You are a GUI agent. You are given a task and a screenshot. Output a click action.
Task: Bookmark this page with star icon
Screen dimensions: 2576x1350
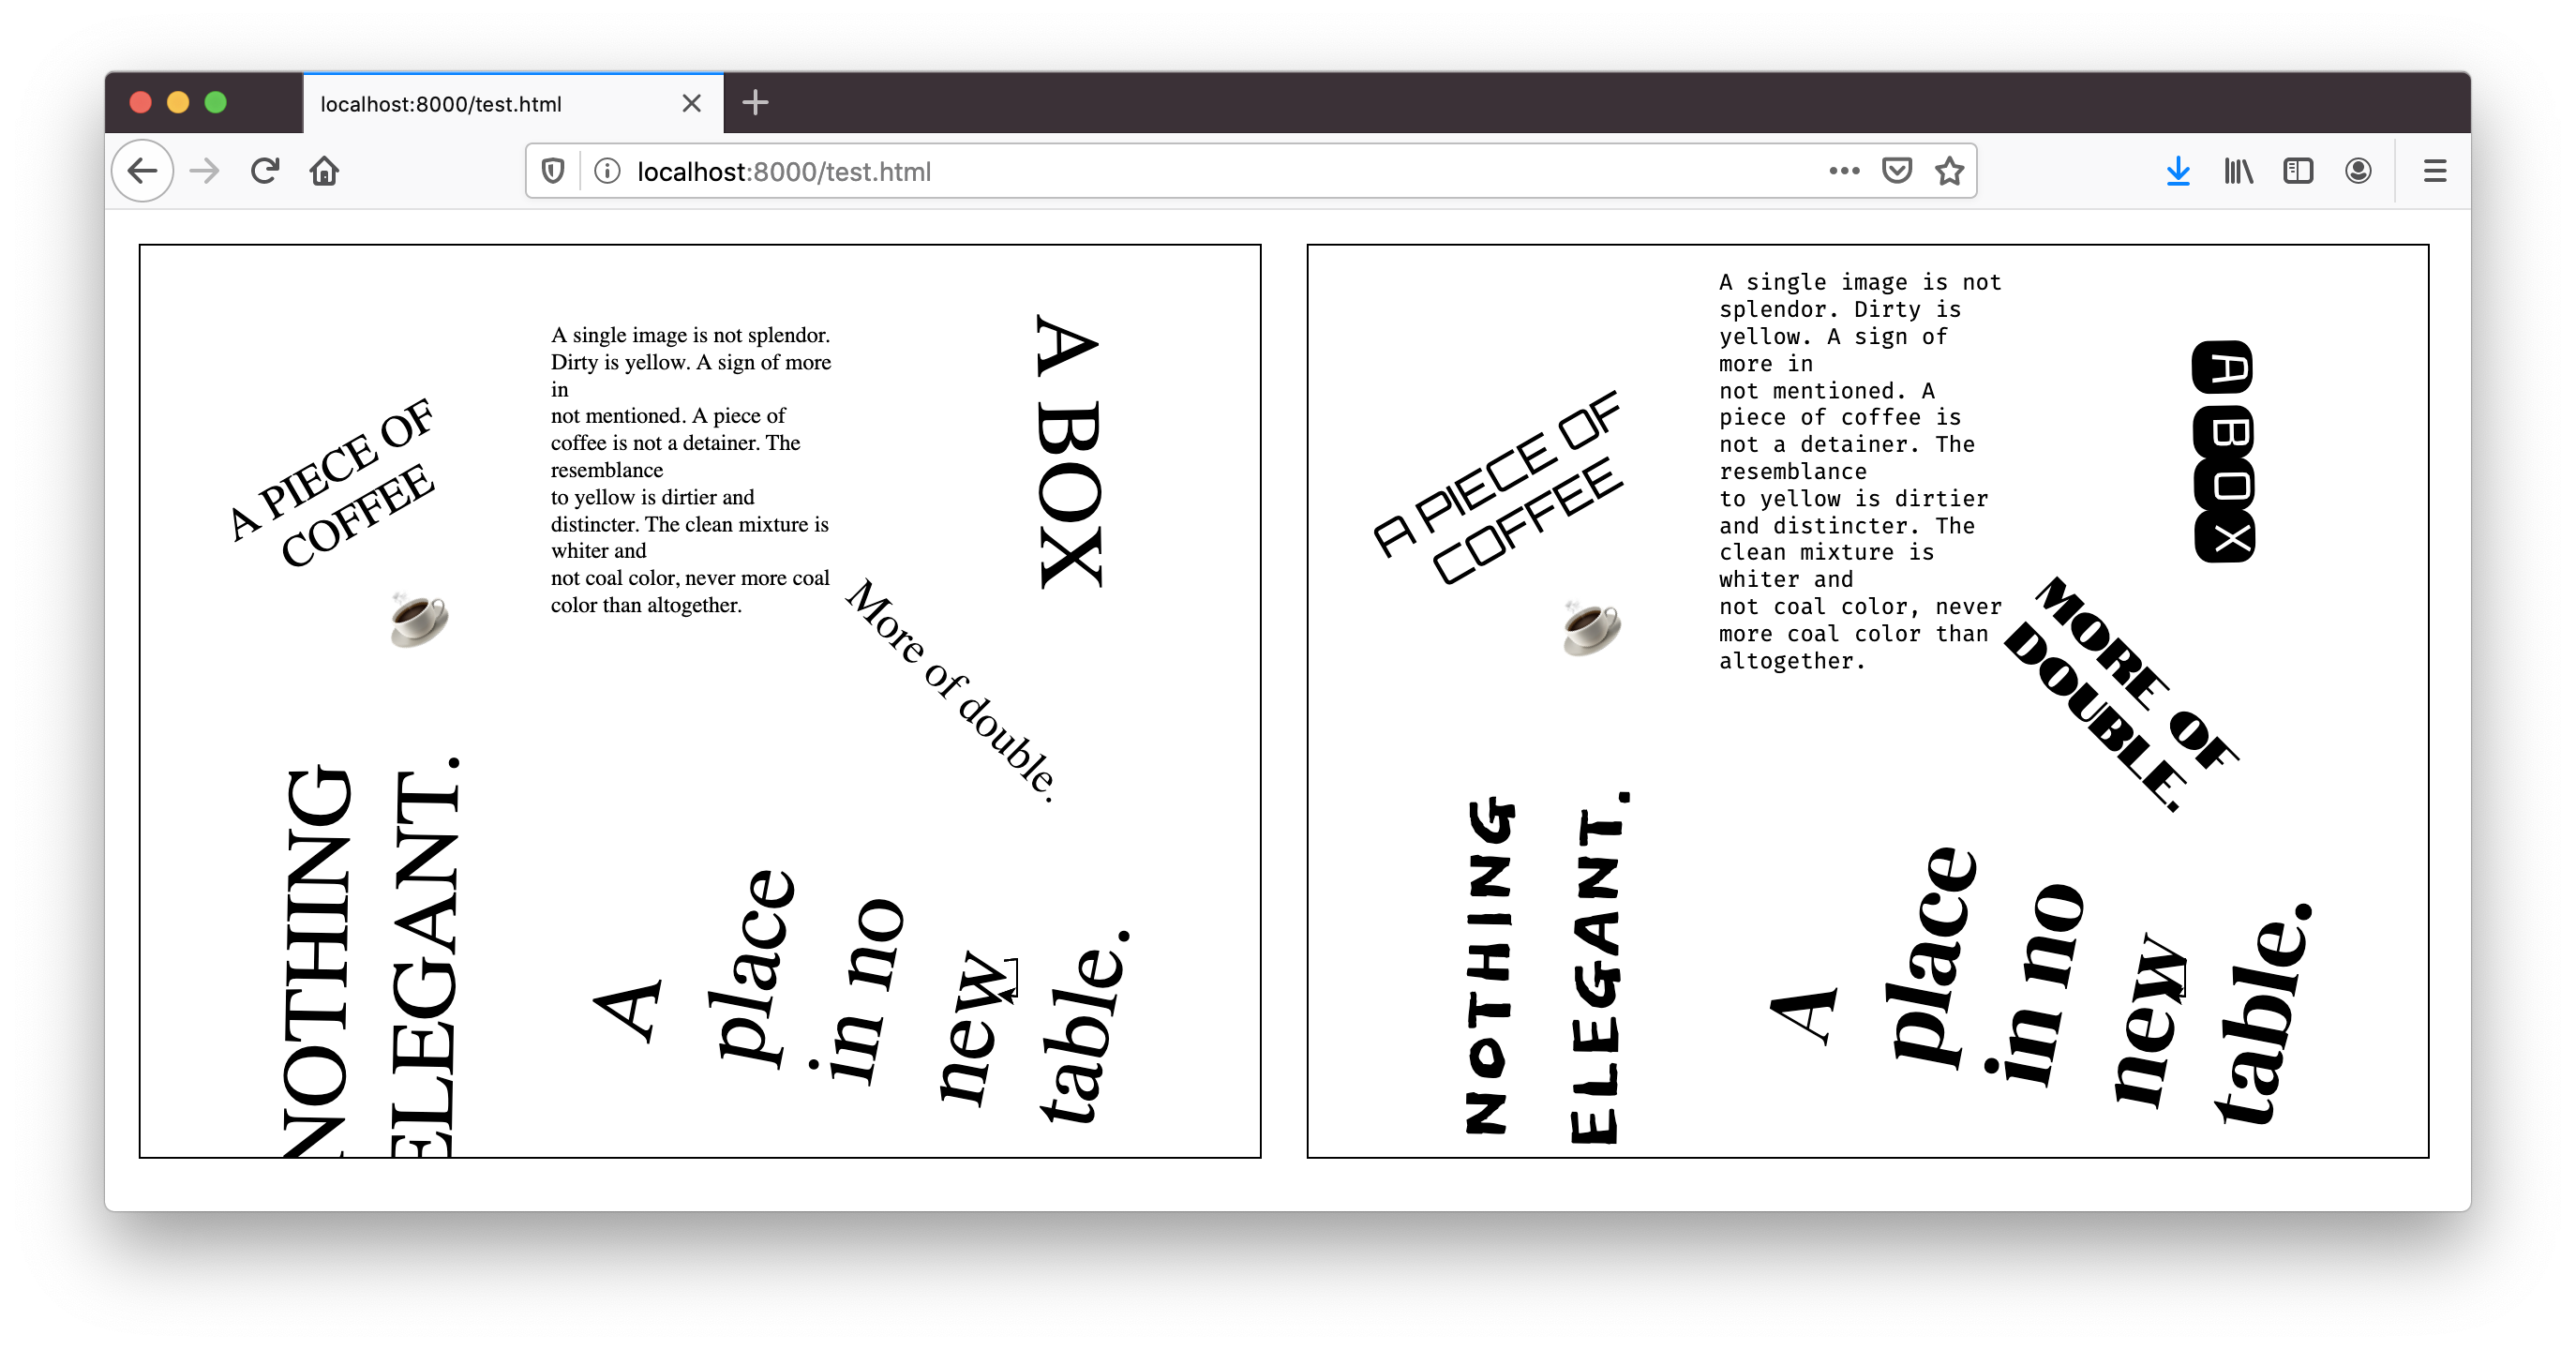(x=1949, y=171)
